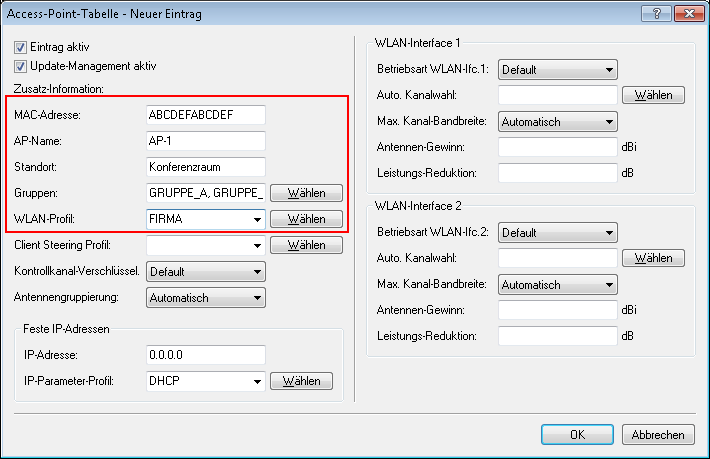Toggle the 'Eintrag aktiv' checkbox
Image resolution: width=710 pixels, height=459 pixels.
coord(21,47)
